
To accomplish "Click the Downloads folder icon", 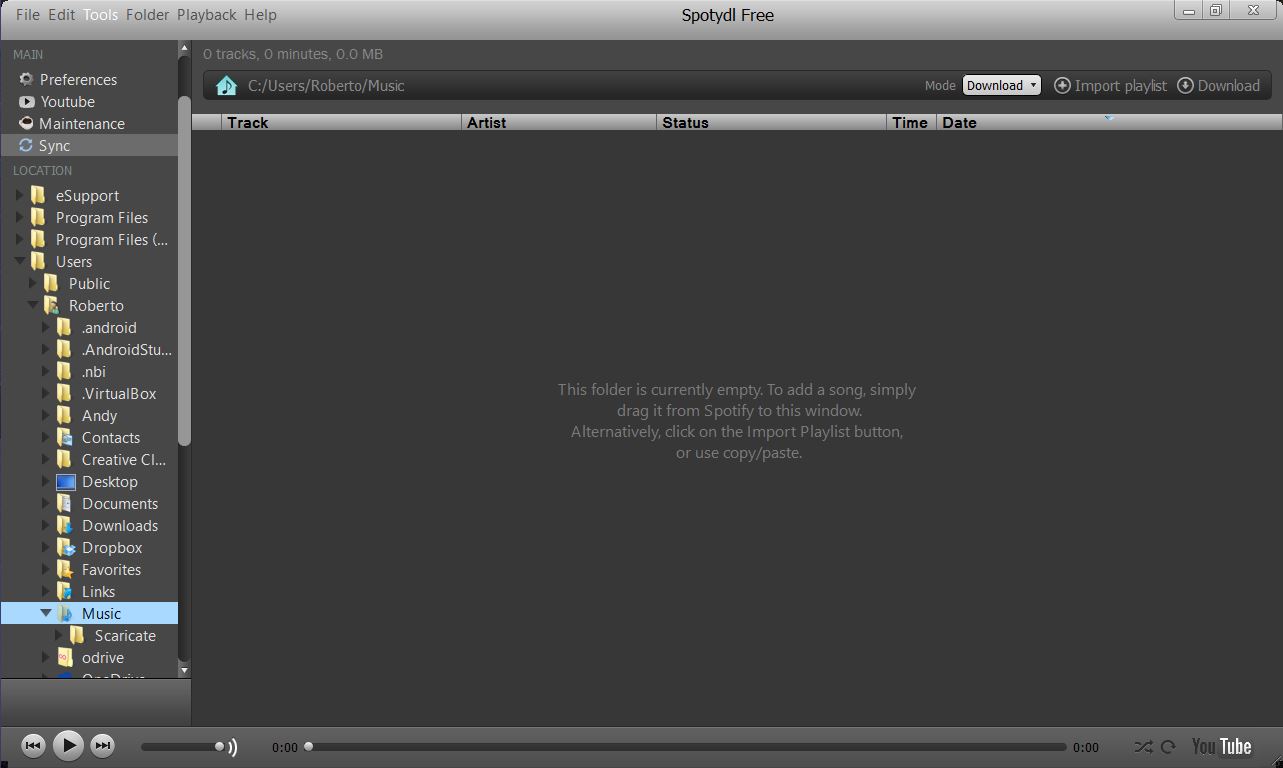I will click(66, 525).
